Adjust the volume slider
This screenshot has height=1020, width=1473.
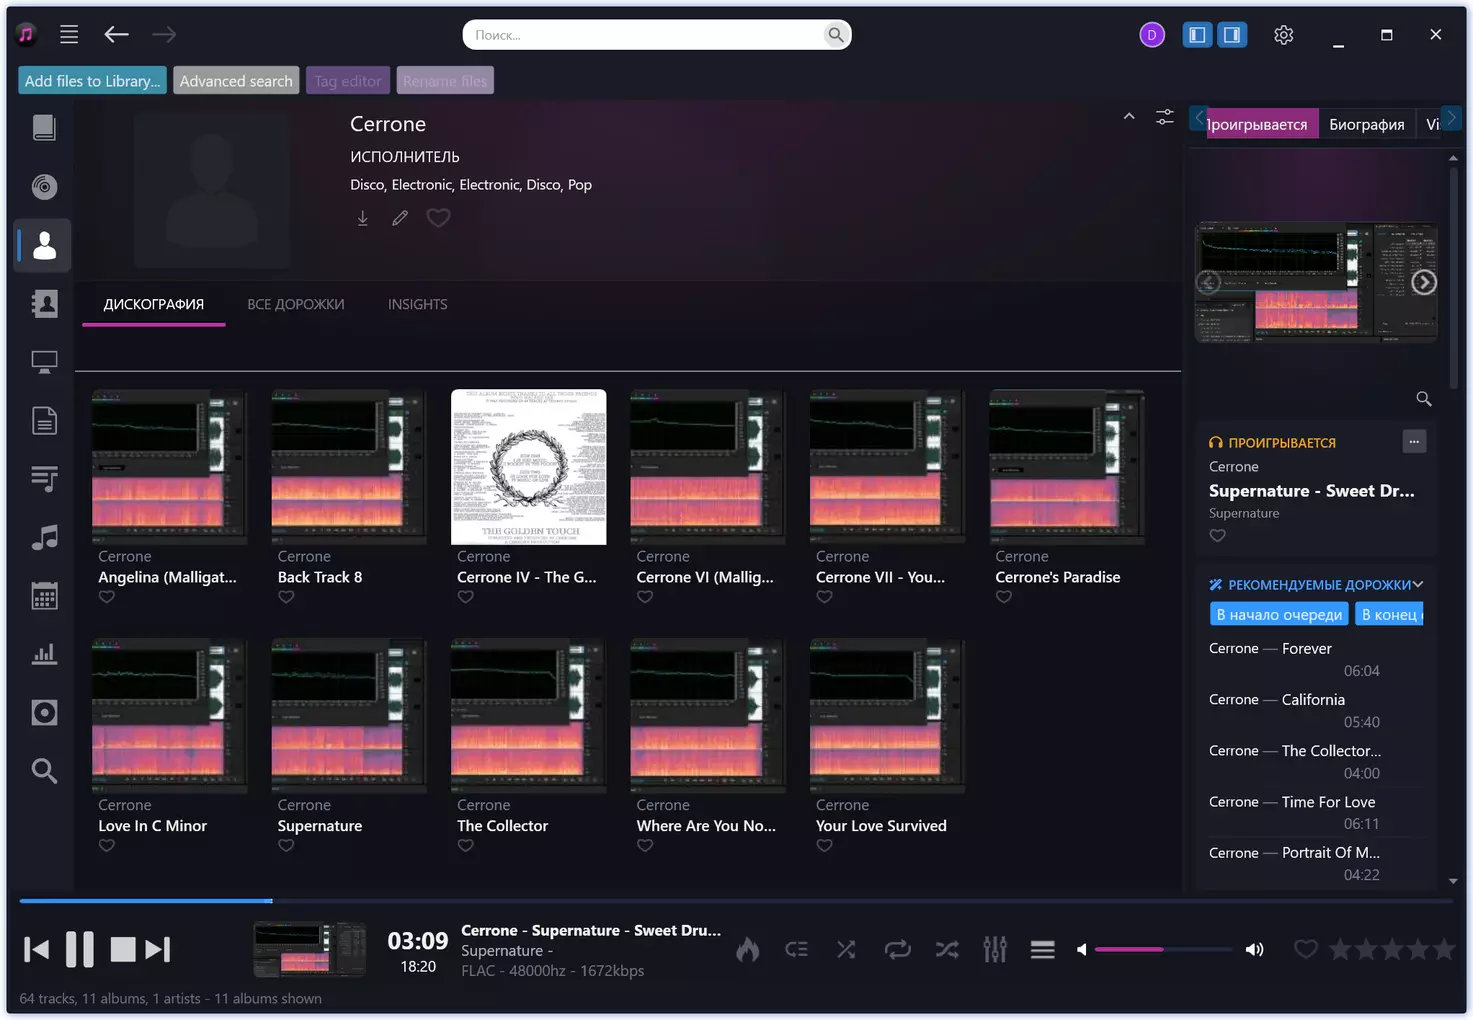[x=1164, y=949]
